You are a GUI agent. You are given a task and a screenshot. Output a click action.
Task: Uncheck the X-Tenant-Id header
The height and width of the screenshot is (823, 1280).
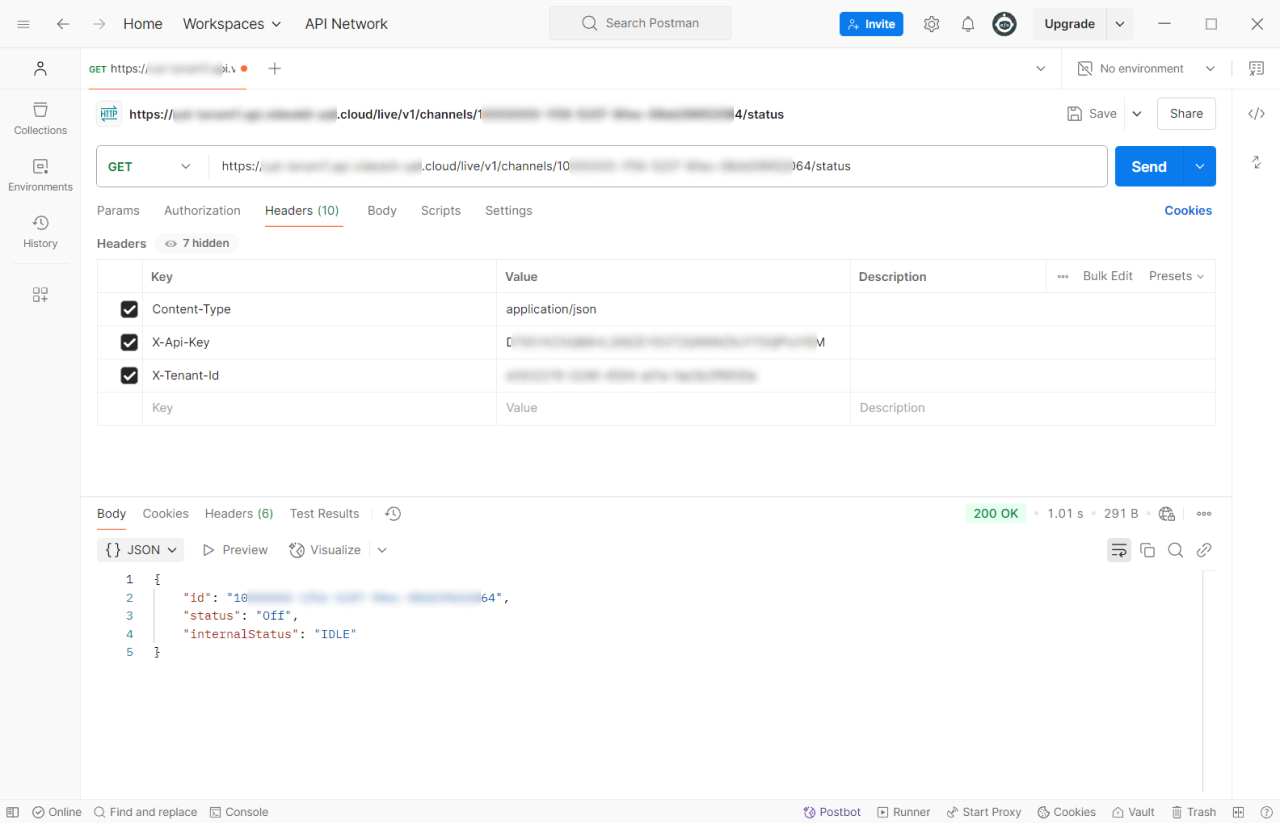pyautogui.click(x=129, y=375)
